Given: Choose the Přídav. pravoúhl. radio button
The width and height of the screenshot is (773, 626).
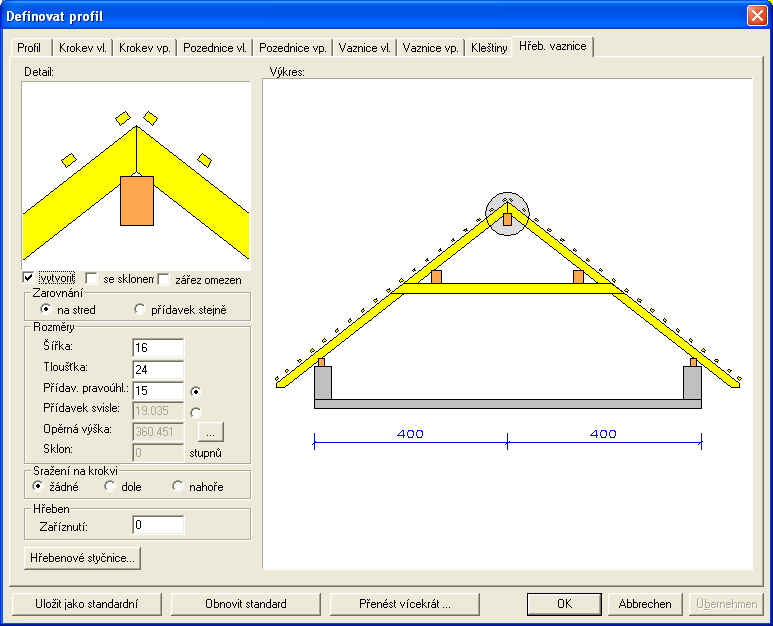Looking at the screenshot, I should (x=196, y=392).
